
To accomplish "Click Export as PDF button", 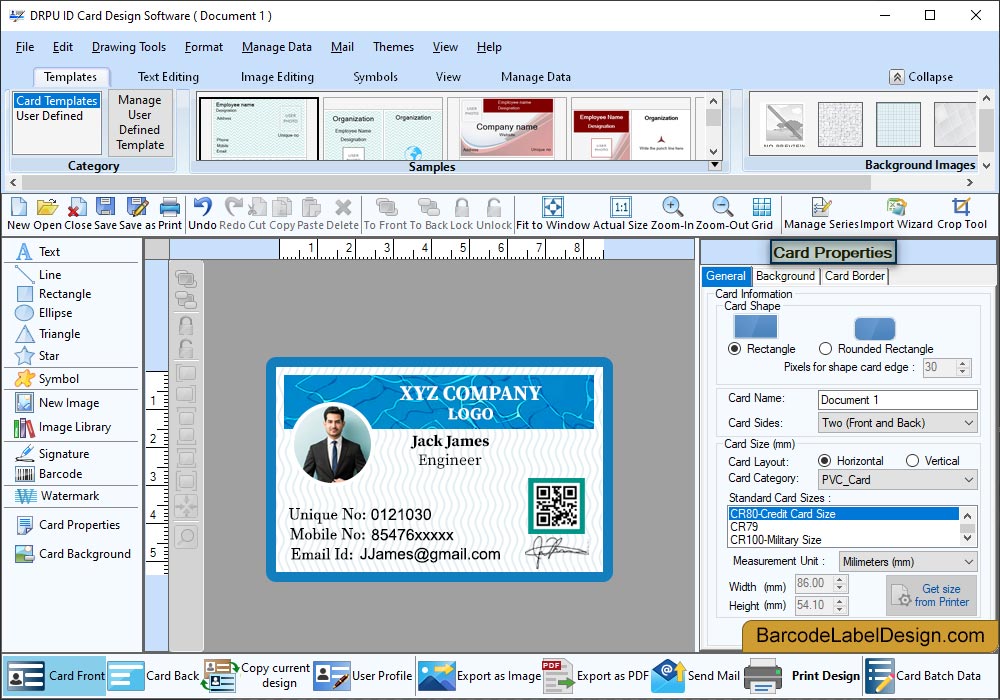I will (x=596, y=676).
